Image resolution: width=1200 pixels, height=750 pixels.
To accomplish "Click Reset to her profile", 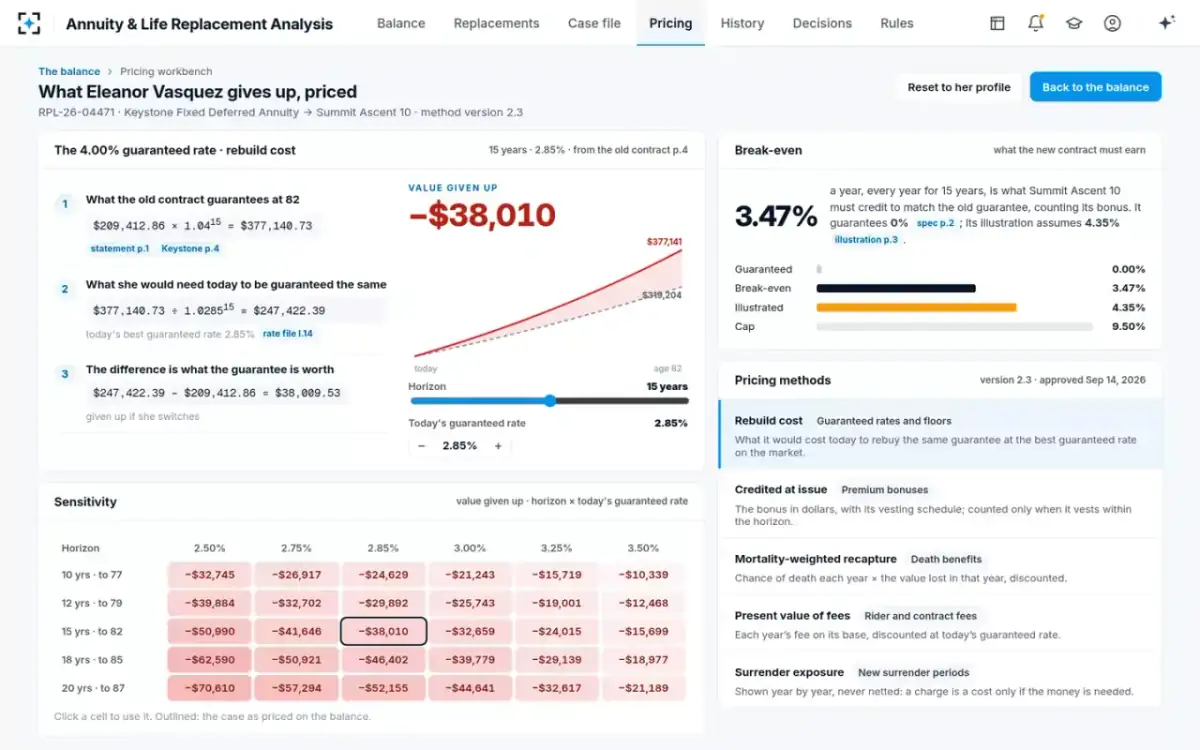I will [x=959, y=87].
